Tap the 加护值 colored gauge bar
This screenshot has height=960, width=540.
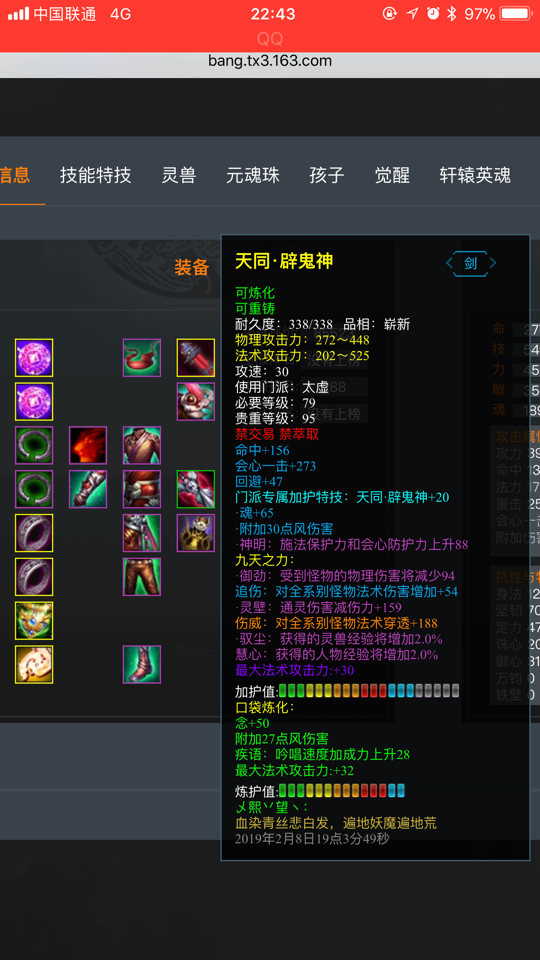369,691
